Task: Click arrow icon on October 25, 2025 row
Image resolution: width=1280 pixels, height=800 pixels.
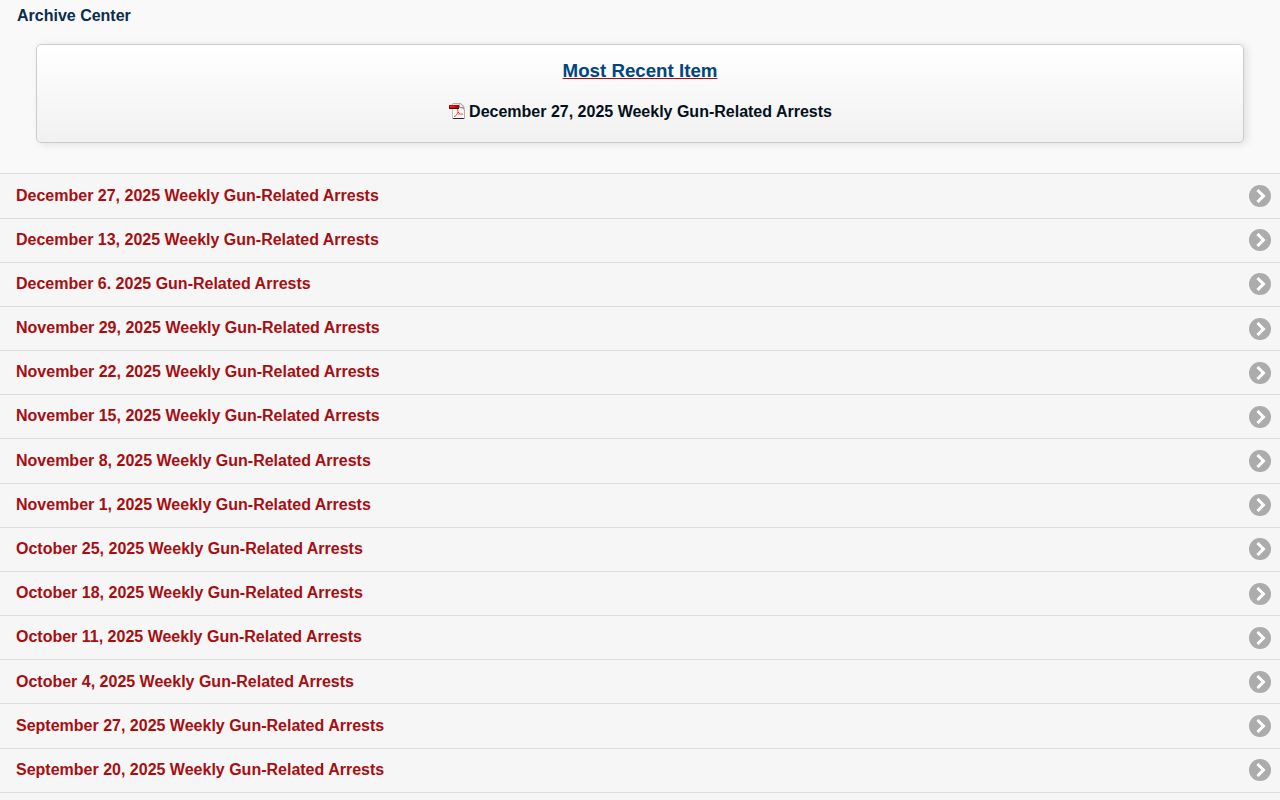Action: click(1260, 549)
